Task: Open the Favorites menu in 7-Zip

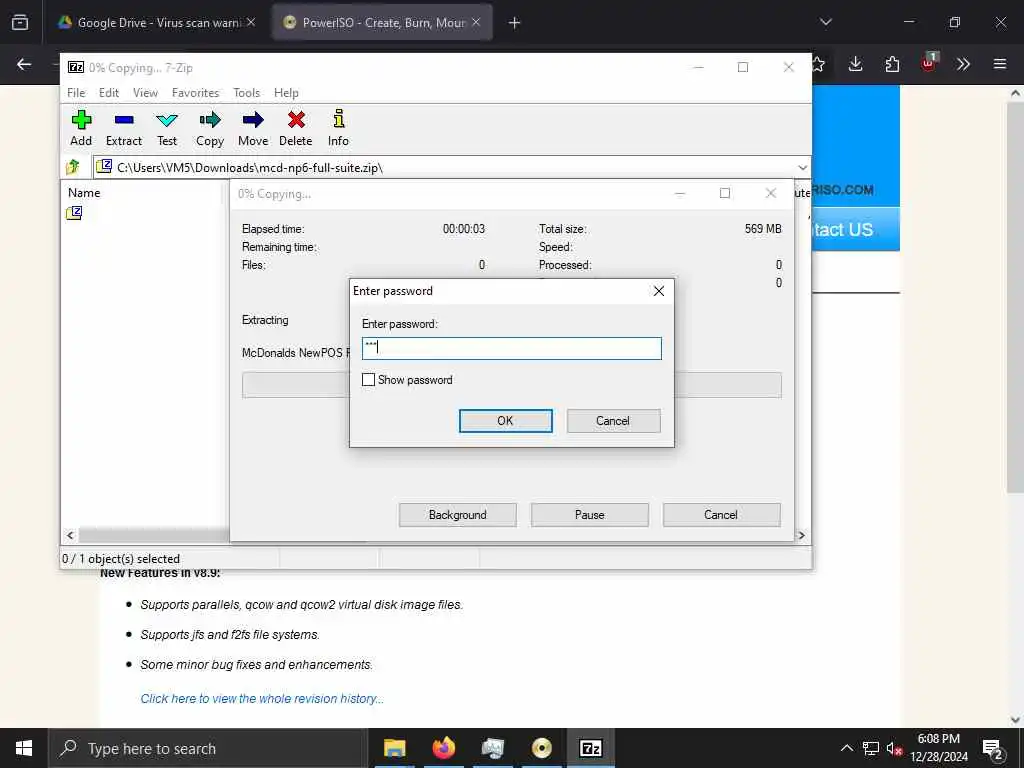Action: pyautogui.click(x=195, y=93)
